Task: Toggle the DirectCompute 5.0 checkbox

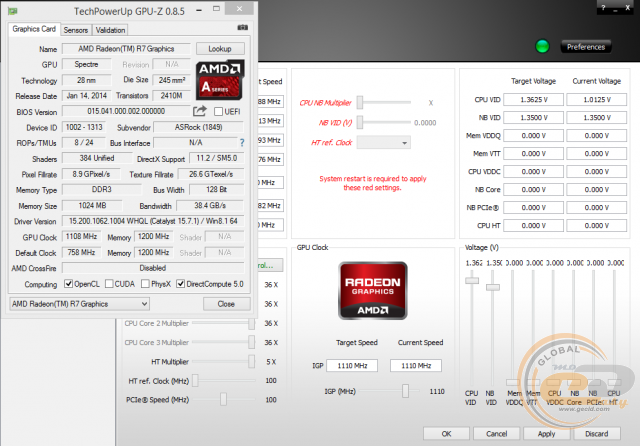Action: (180, 284)
